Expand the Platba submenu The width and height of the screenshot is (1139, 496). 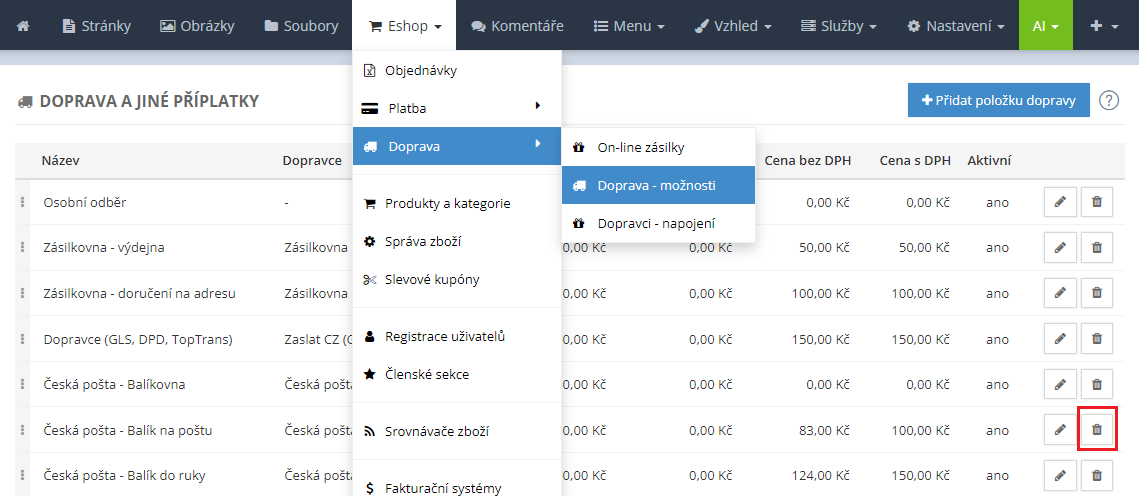[x=456, y=108]
